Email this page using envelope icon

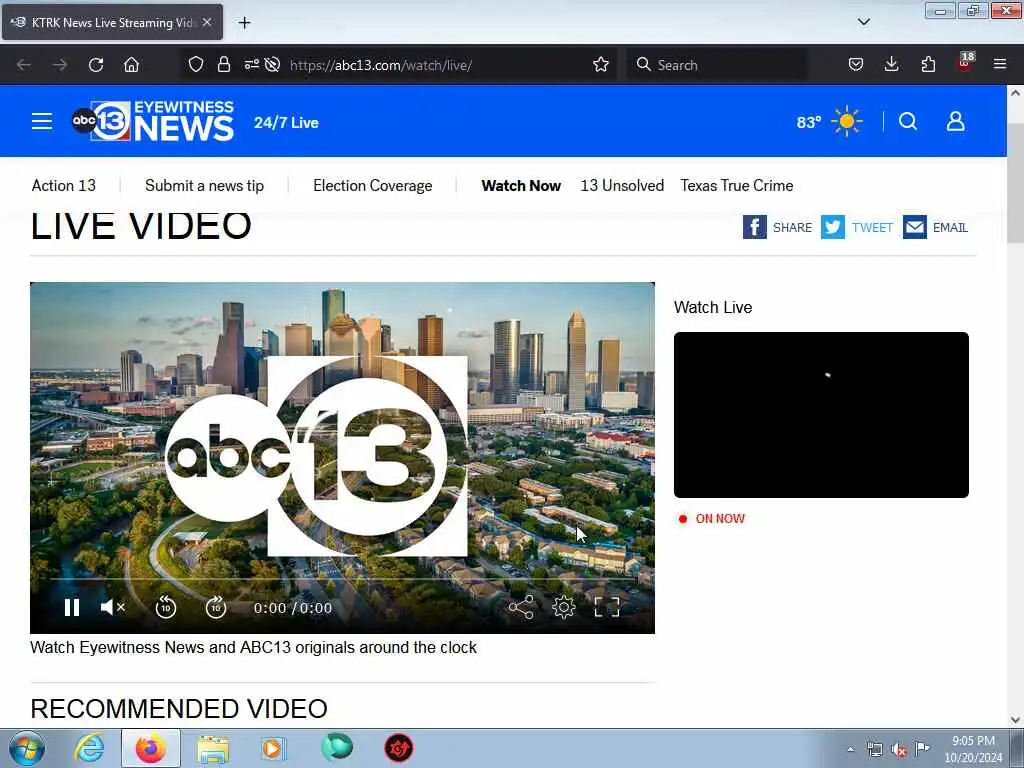914,227
